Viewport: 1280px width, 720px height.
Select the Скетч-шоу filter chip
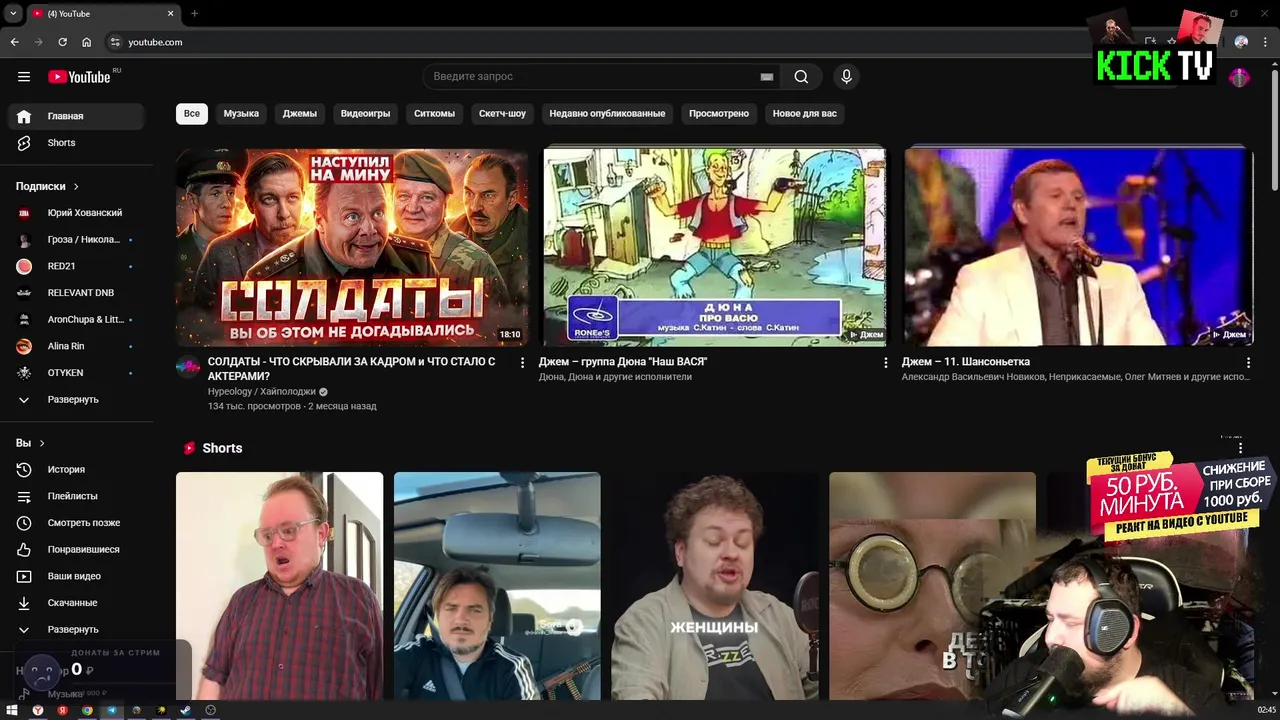(502, 113)
